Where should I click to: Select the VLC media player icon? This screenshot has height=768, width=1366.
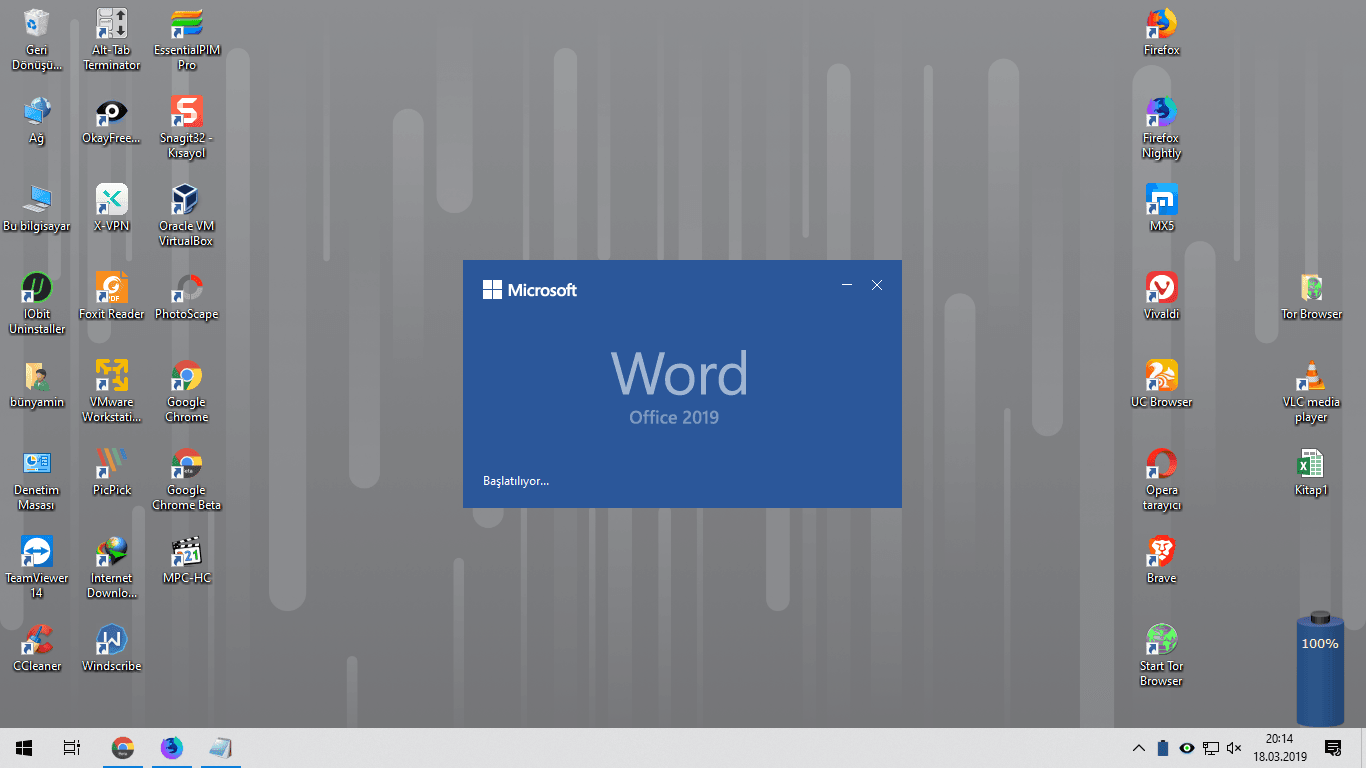[x=1311, y=392]
